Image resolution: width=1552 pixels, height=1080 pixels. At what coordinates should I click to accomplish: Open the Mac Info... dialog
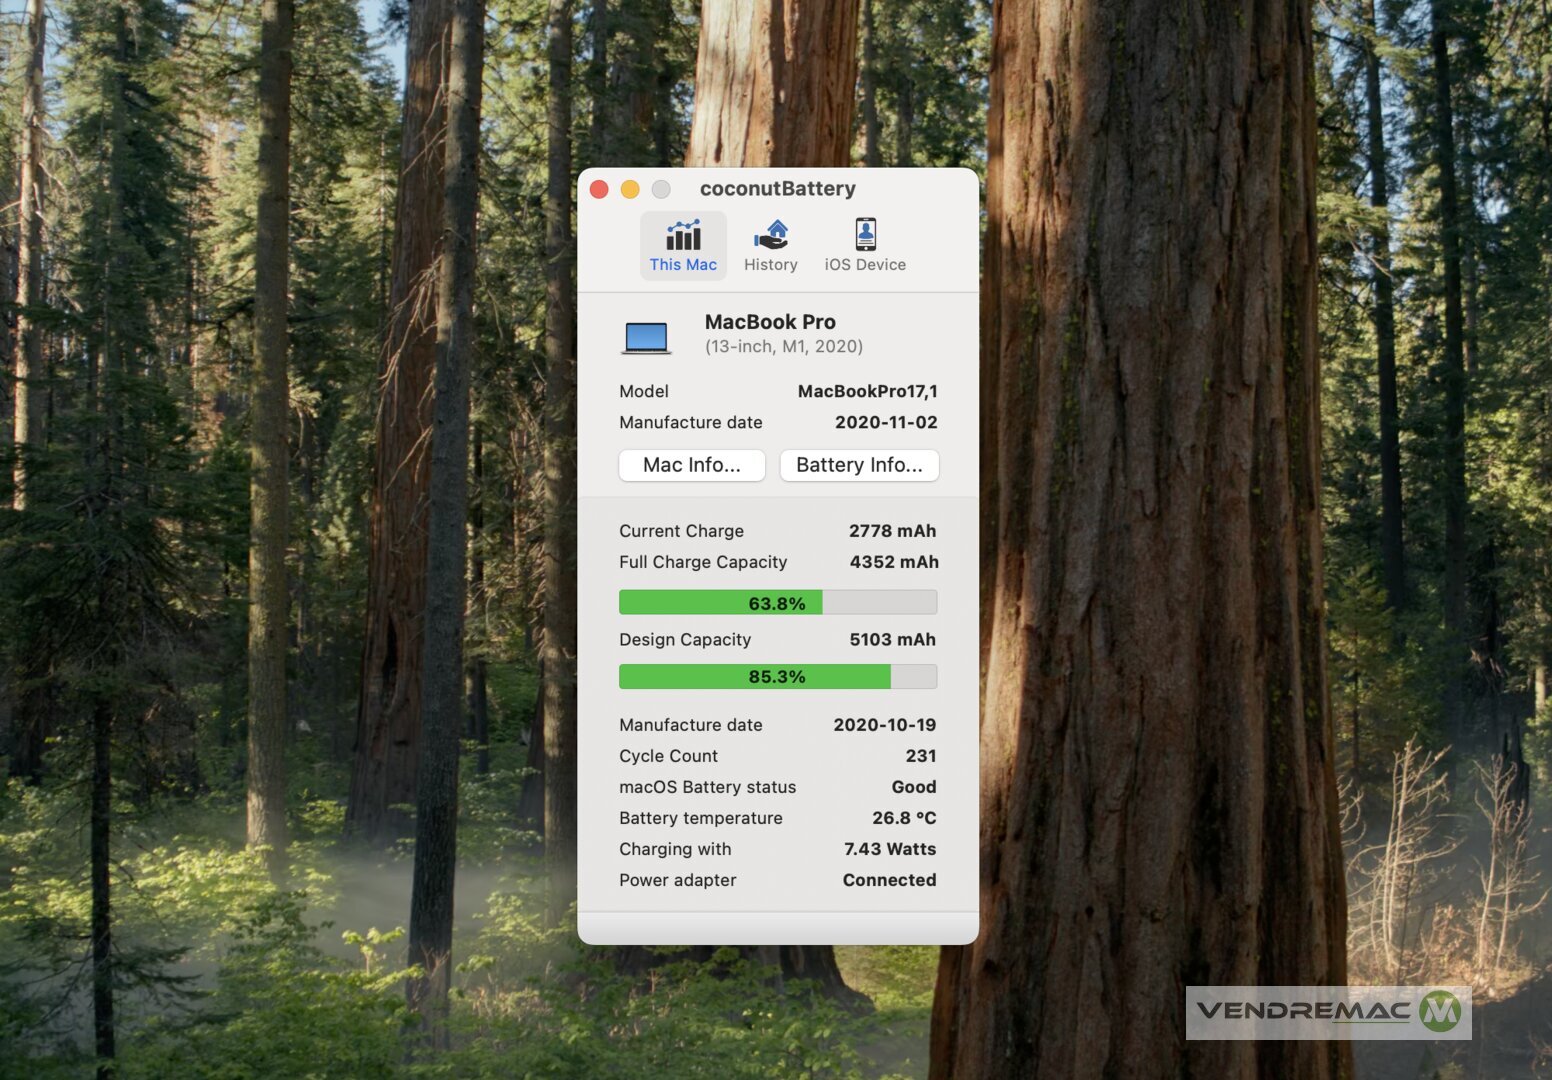pos(692,465)
